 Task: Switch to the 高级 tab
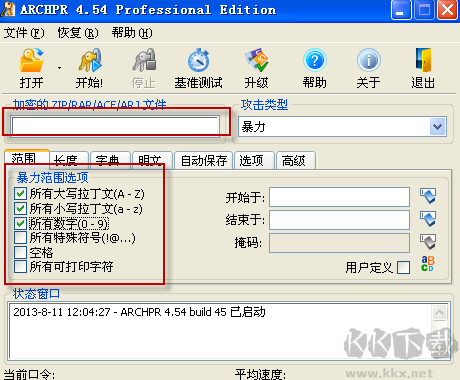pyautogui.click(x=296, y=160)
